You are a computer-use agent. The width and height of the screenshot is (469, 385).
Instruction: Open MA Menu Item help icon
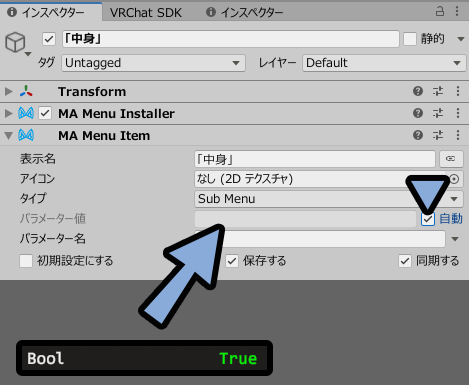tap(418, 135)
